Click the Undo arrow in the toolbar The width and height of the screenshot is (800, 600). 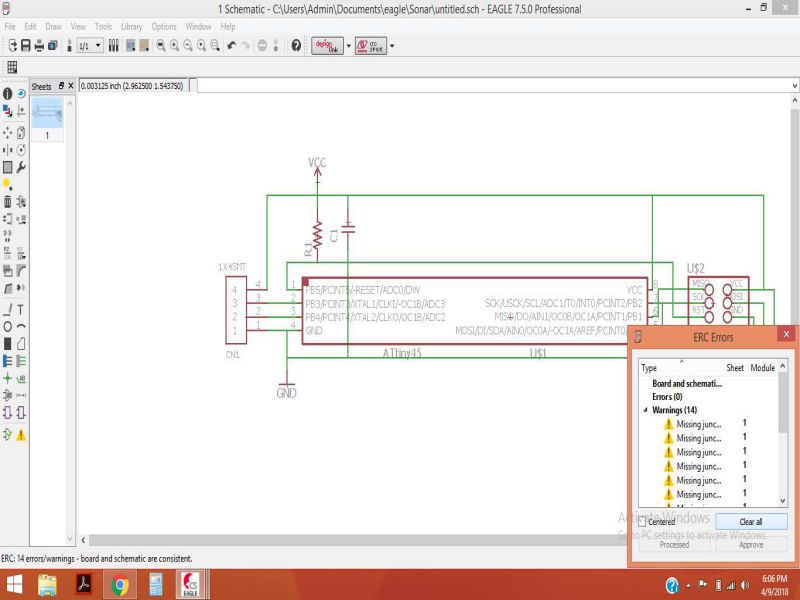coord(232,46)
